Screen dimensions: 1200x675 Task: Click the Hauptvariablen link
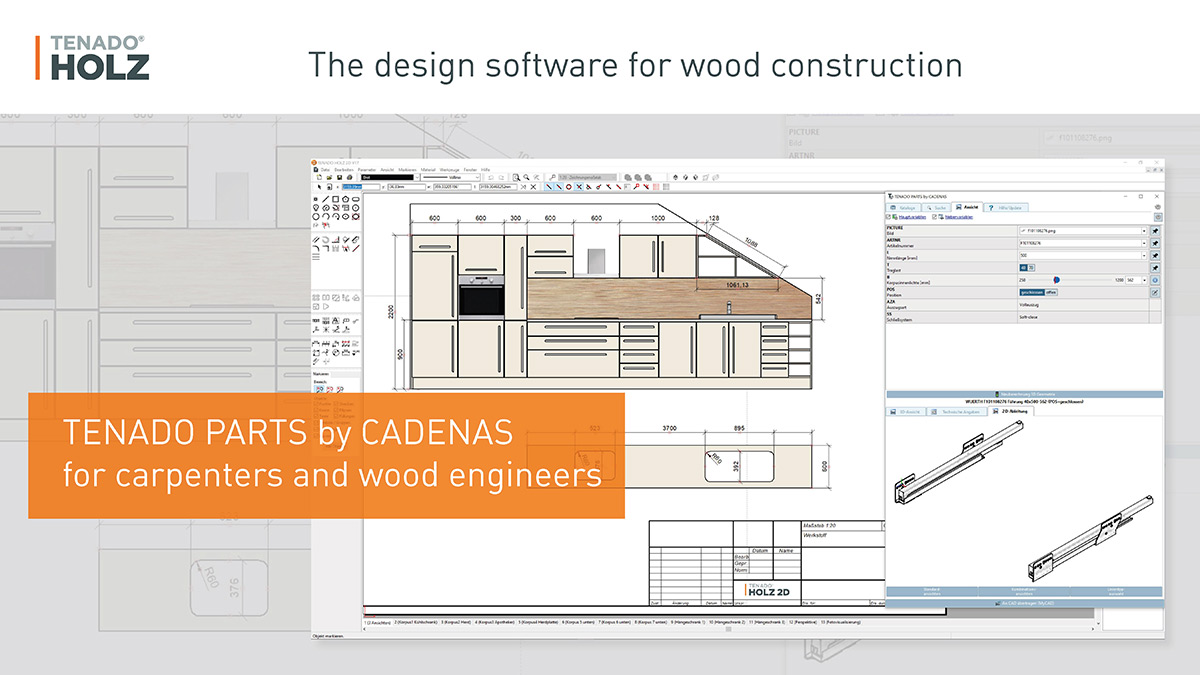point(912,217)
